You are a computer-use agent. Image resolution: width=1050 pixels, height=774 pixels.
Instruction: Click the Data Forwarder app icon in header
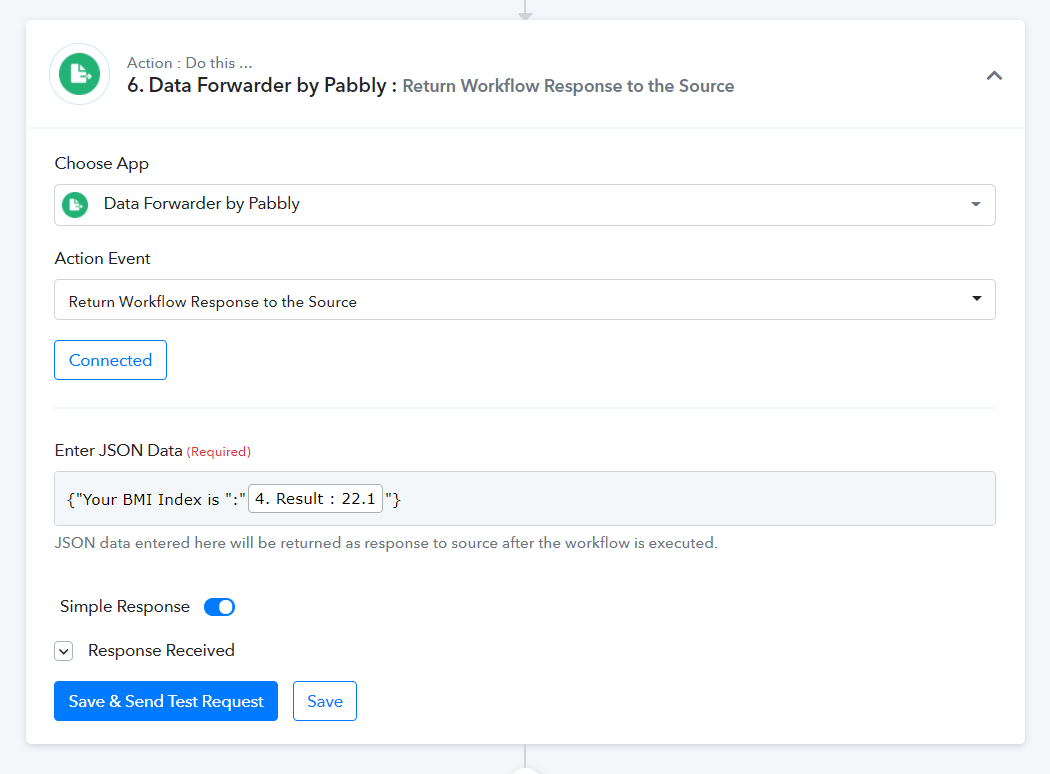tap(80, 74)
